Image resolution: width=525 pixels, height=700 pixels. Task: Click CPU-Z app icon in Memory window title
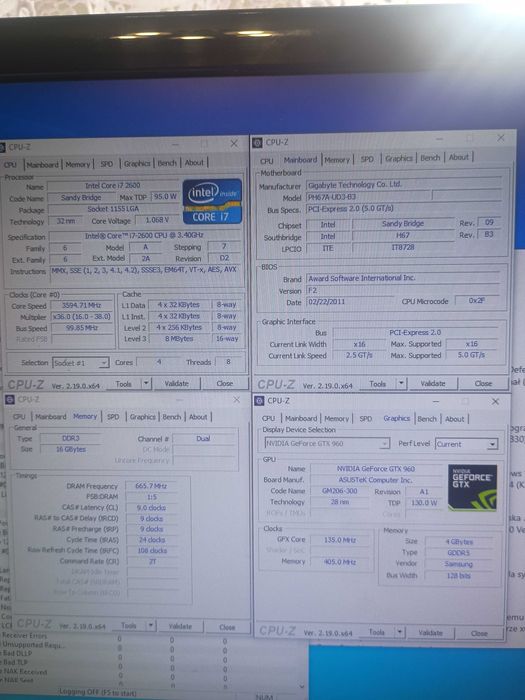[9, 400]
